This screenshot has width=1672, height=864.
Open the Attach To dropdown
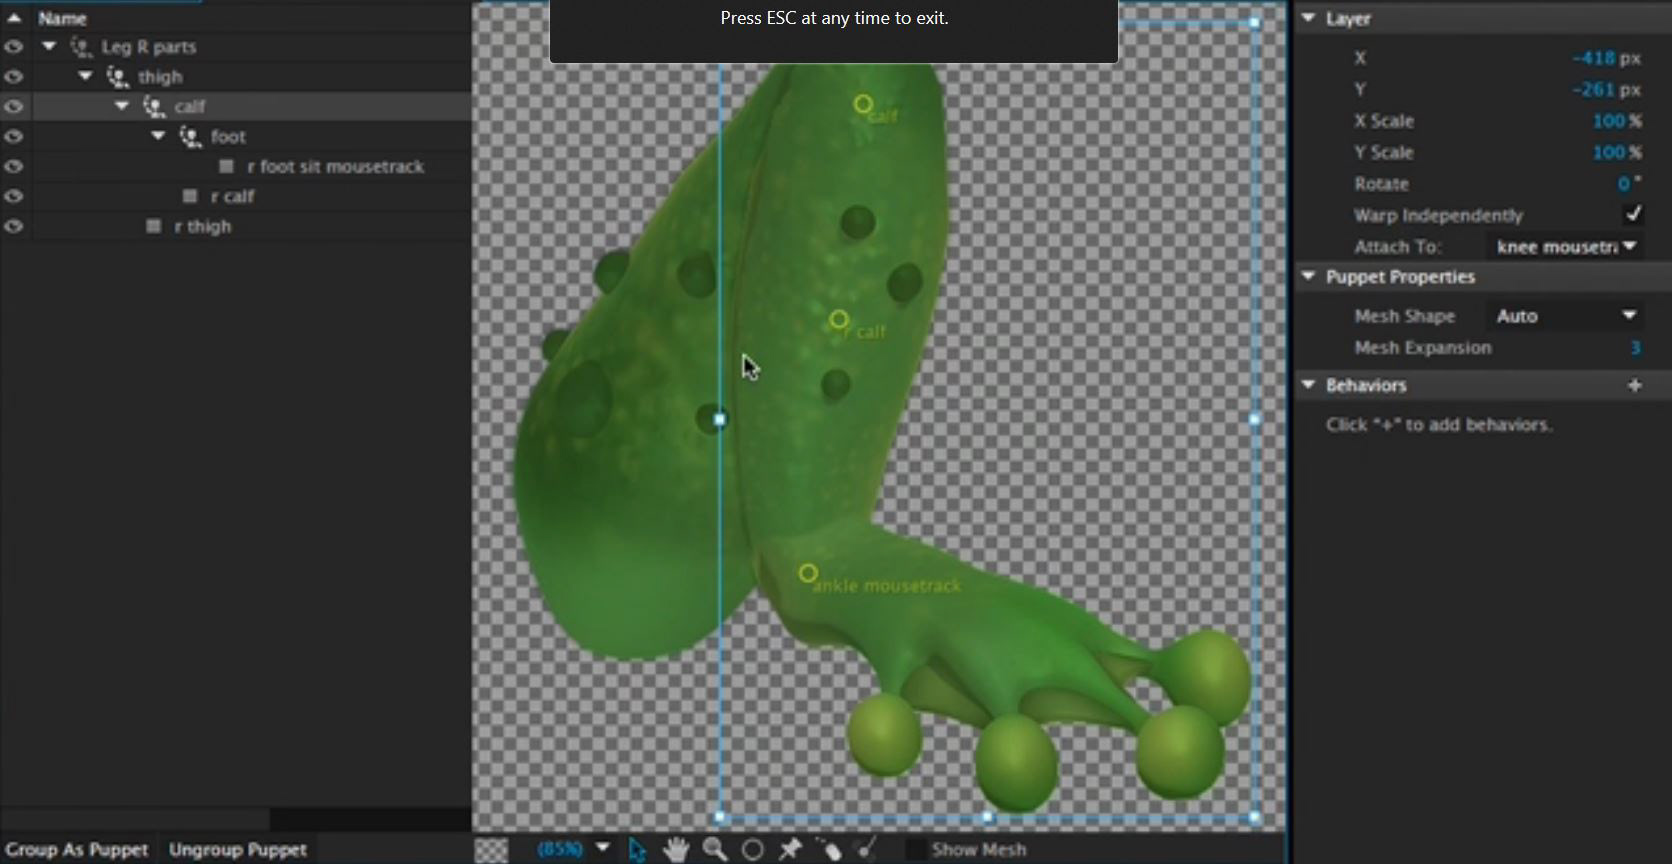[1565, 247]
